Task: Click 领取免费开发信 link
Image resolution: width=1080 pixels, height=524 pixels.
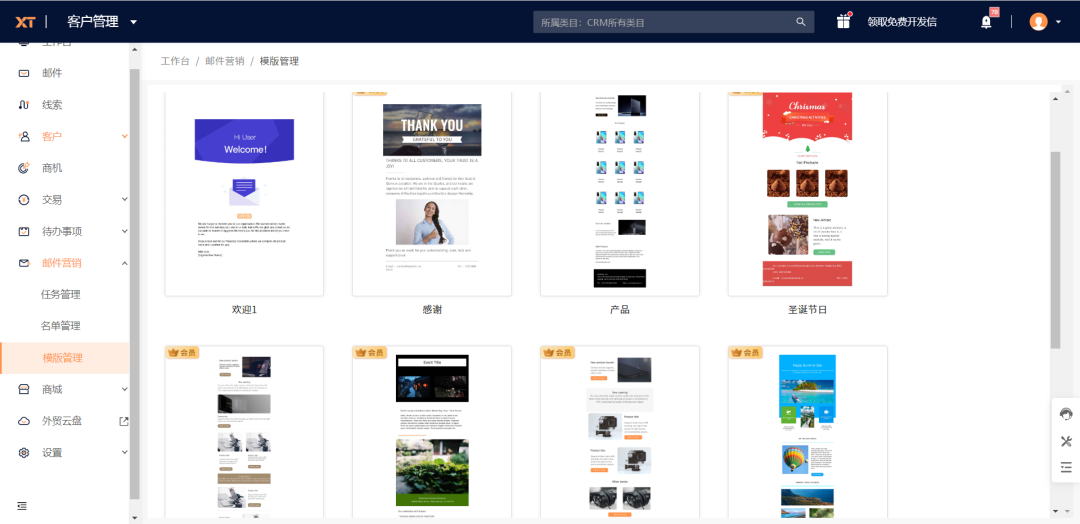Action: pos(902,22)
